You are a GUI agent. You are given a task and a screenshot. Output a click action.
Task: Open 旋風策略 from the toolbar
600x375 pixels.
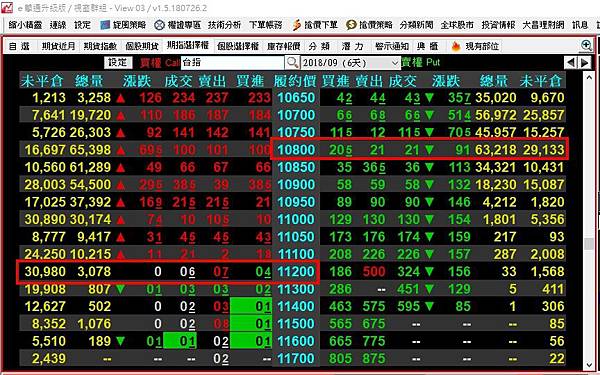[123, 25]
